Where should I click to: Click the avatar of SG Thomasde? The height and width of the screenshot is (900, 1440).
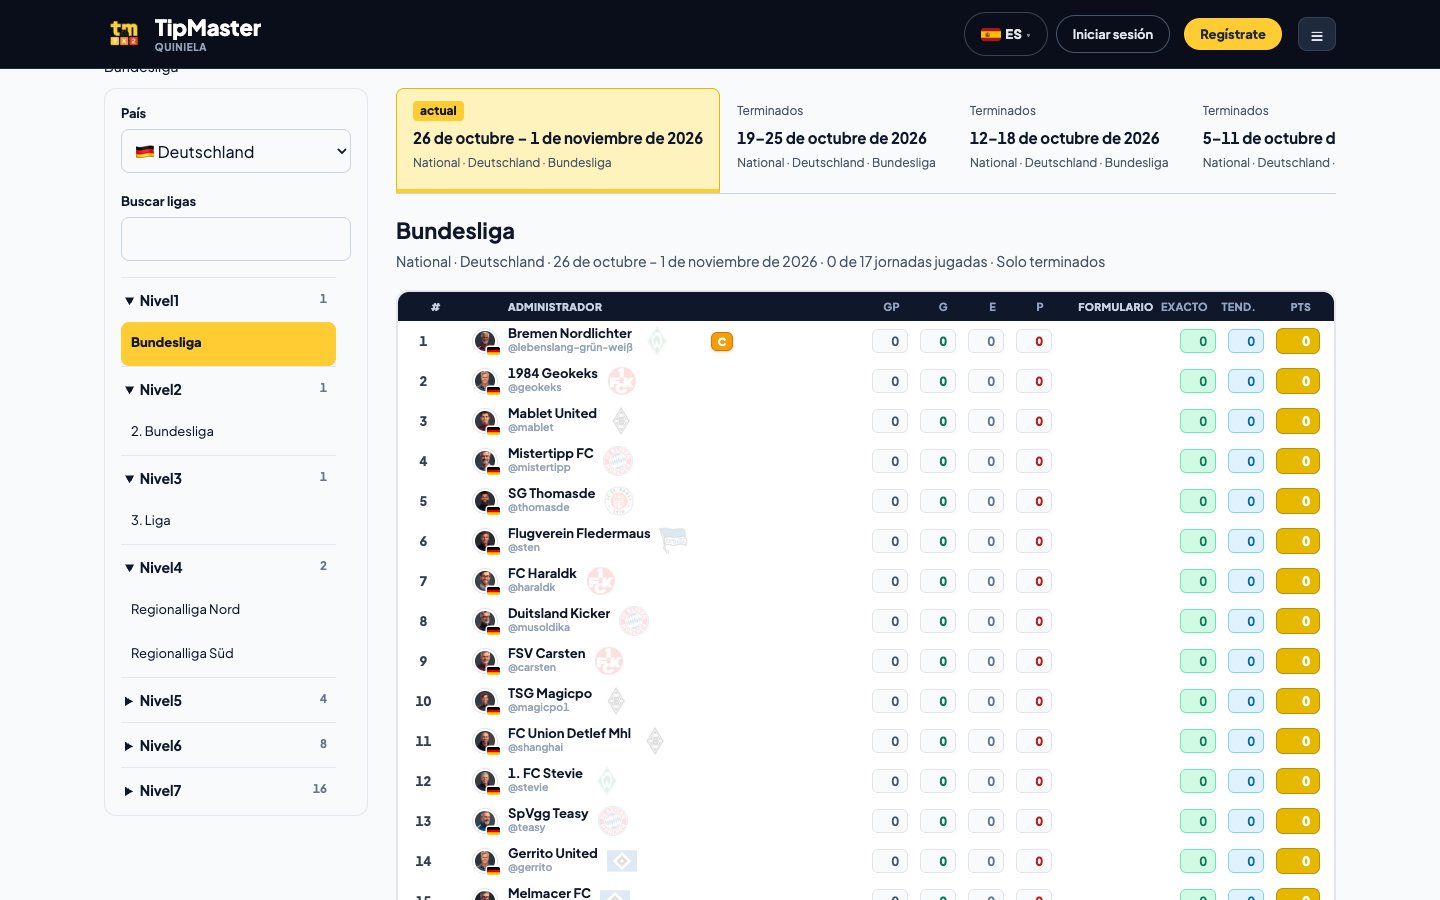[x=485, y=501]
